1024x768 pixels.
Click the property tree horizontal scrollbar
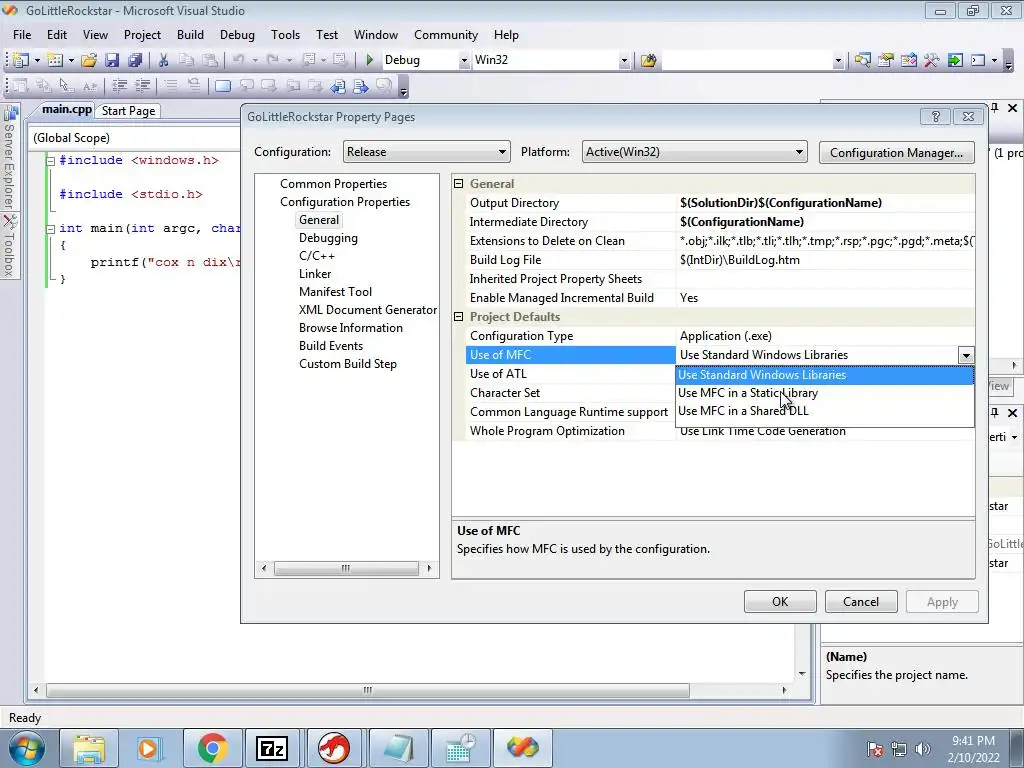pyautogui.click(x=346, y=568)
